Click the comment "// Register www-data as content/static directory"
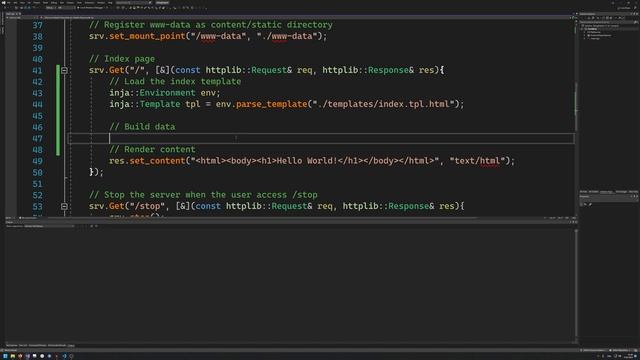This screenshot has width=640, height=360. [x=211, y=25]
